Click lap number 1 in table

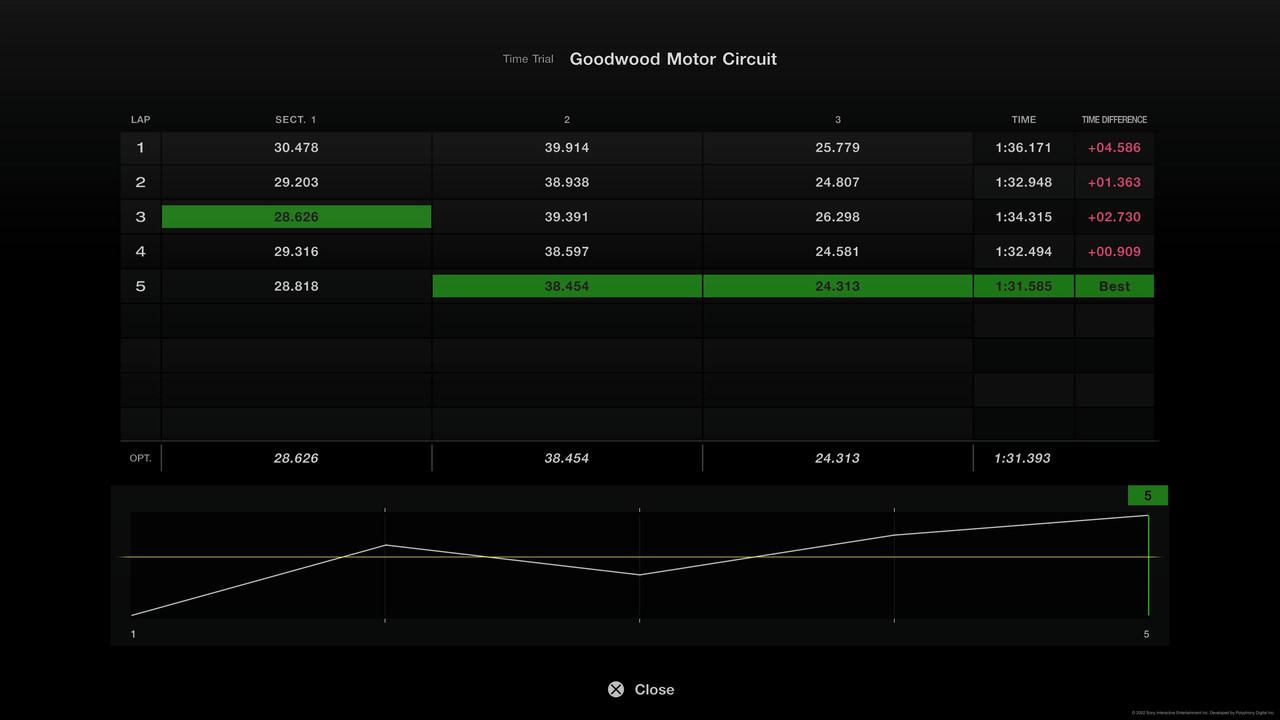pyautogui.click(x=140, y=147)
